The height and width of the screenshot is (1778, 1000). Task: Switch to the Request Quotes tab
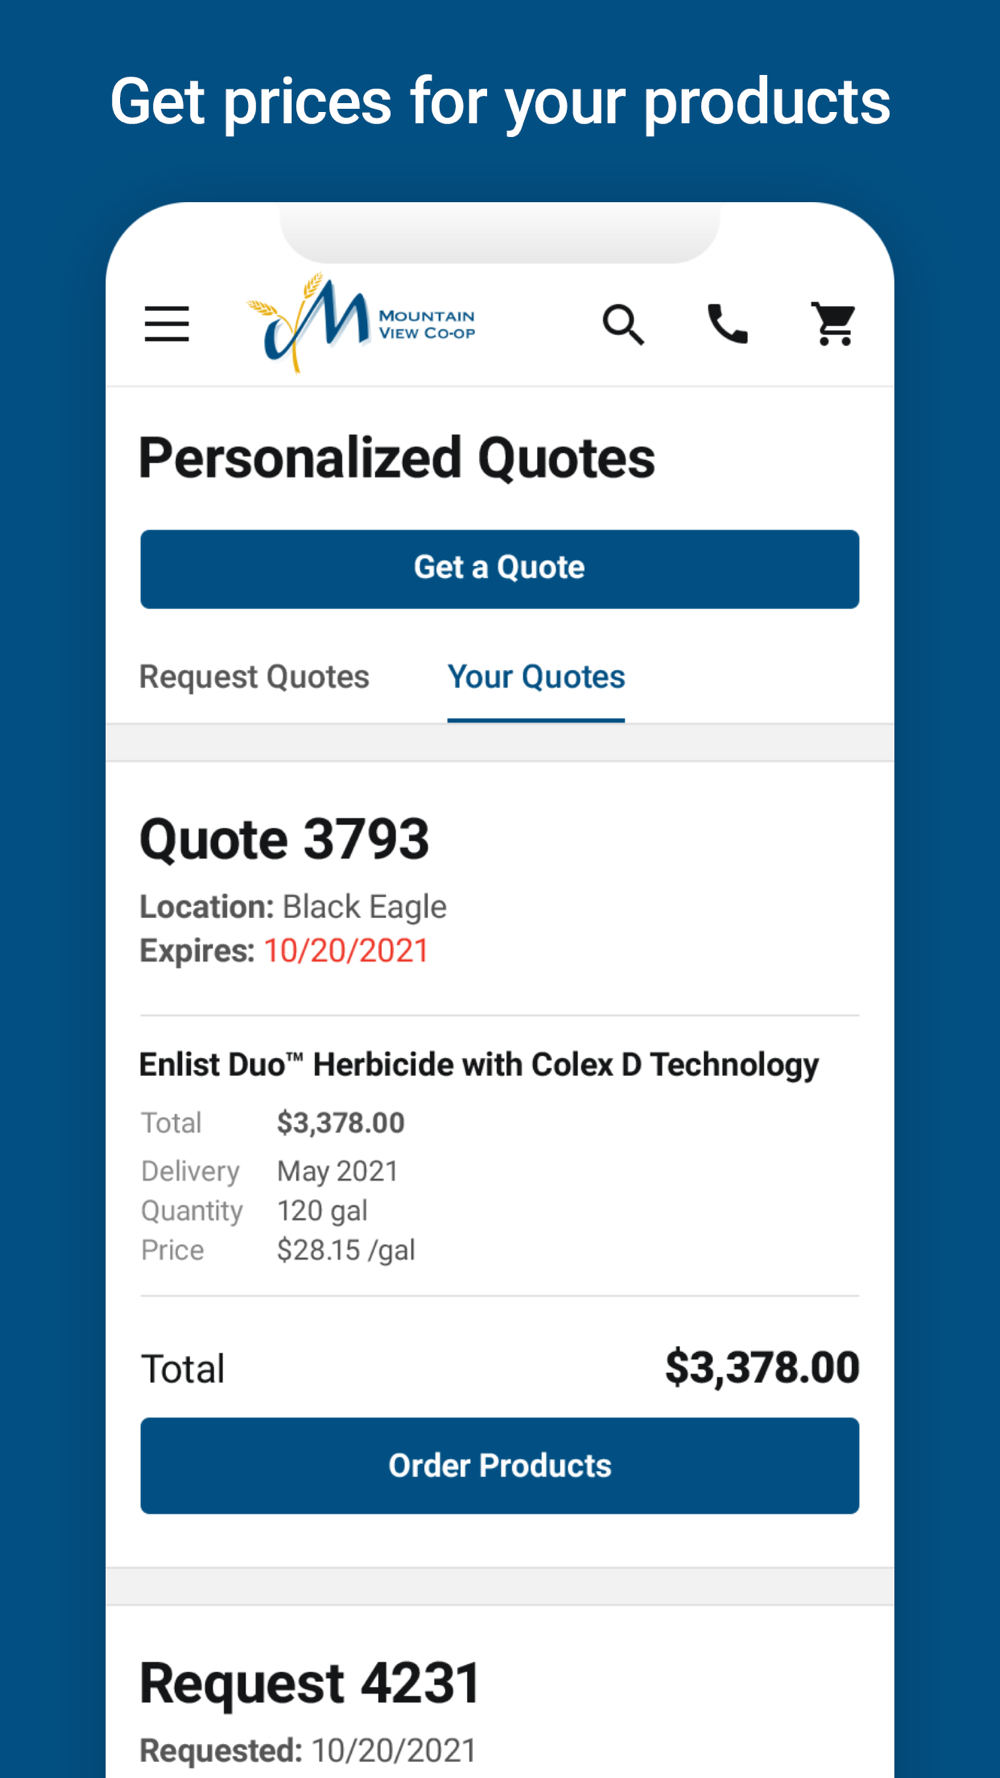point(254,677)
